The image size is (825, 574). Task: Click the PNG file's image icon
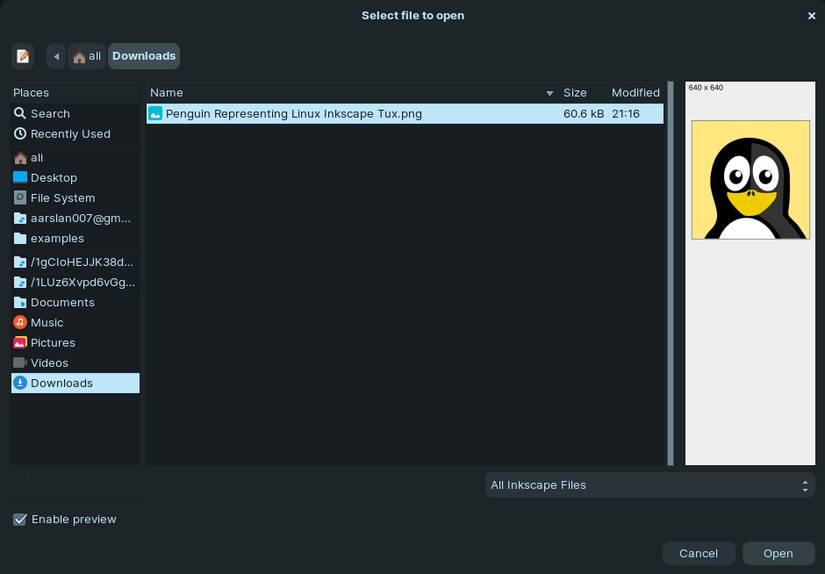click(x=155, y=114)
